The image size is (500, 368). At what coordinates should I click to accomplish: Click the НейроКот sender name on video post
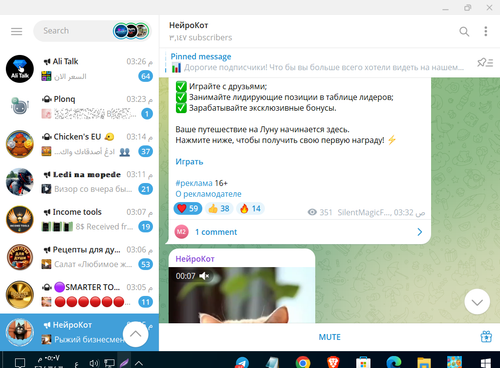click(195, 259)
